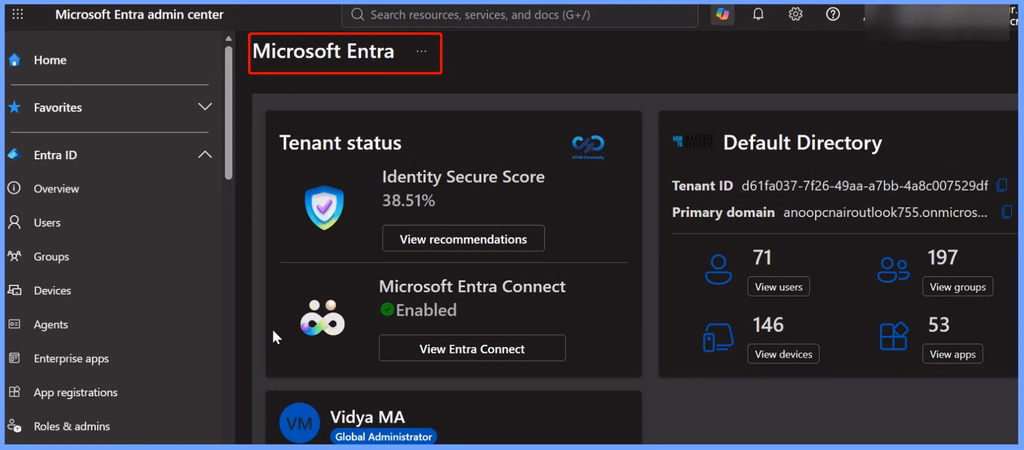Click the search resources input box
The width and height of the screenshot is (1024, 450).
click(x=520, y=14)
